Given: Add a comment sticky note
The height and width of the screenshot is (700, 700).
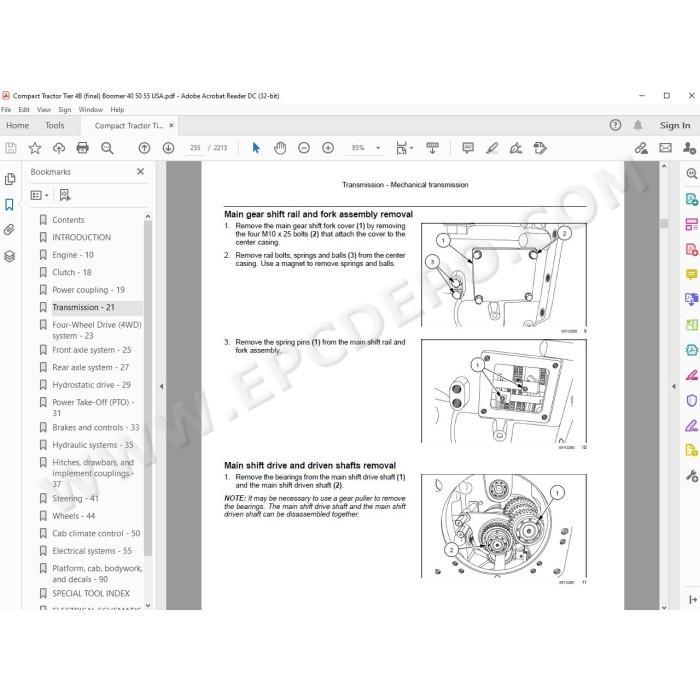Looking at the screenshot, I should [468, 148].
